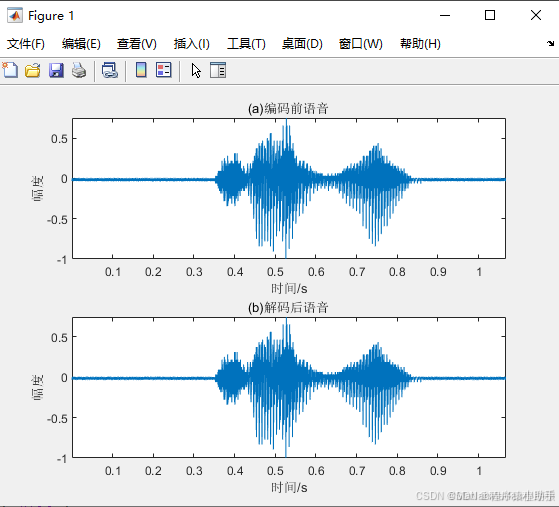Maximize the Figure 1 window
559x507 pixels.
coord(490,15)
